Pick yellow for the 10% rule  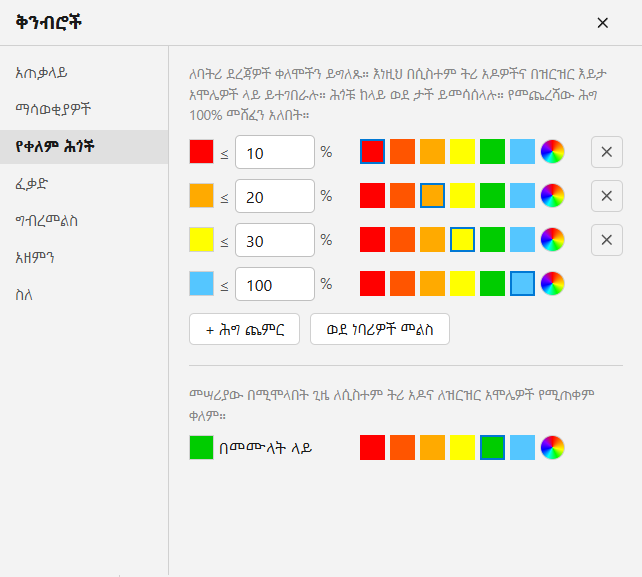(x=462, y=152)
